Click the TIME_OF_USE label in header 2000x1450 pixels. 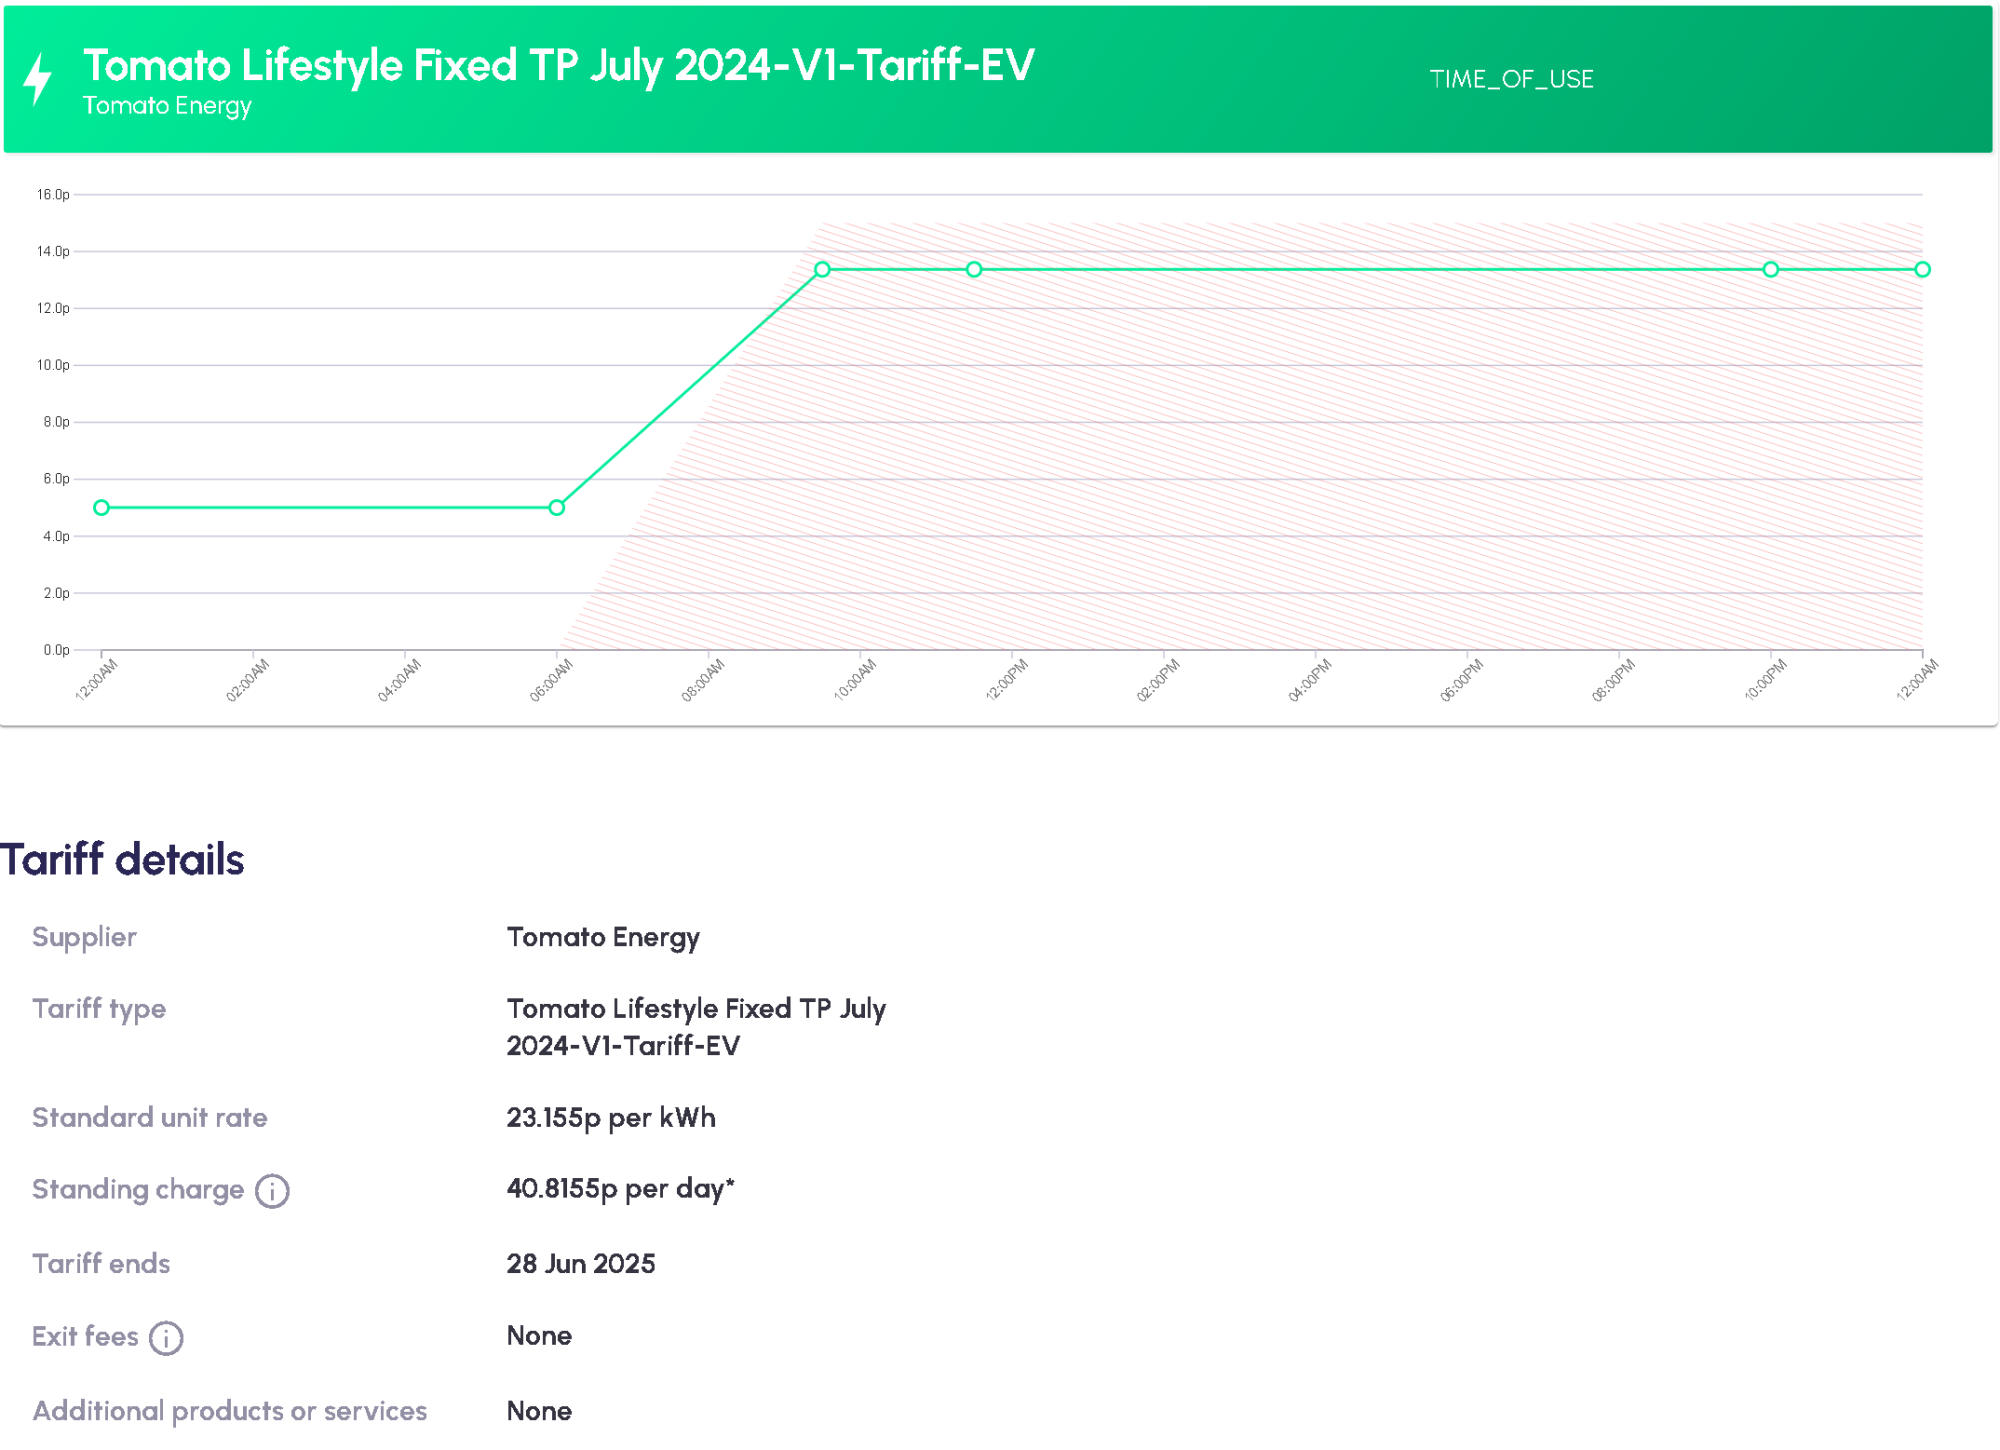pos(1511,79)
